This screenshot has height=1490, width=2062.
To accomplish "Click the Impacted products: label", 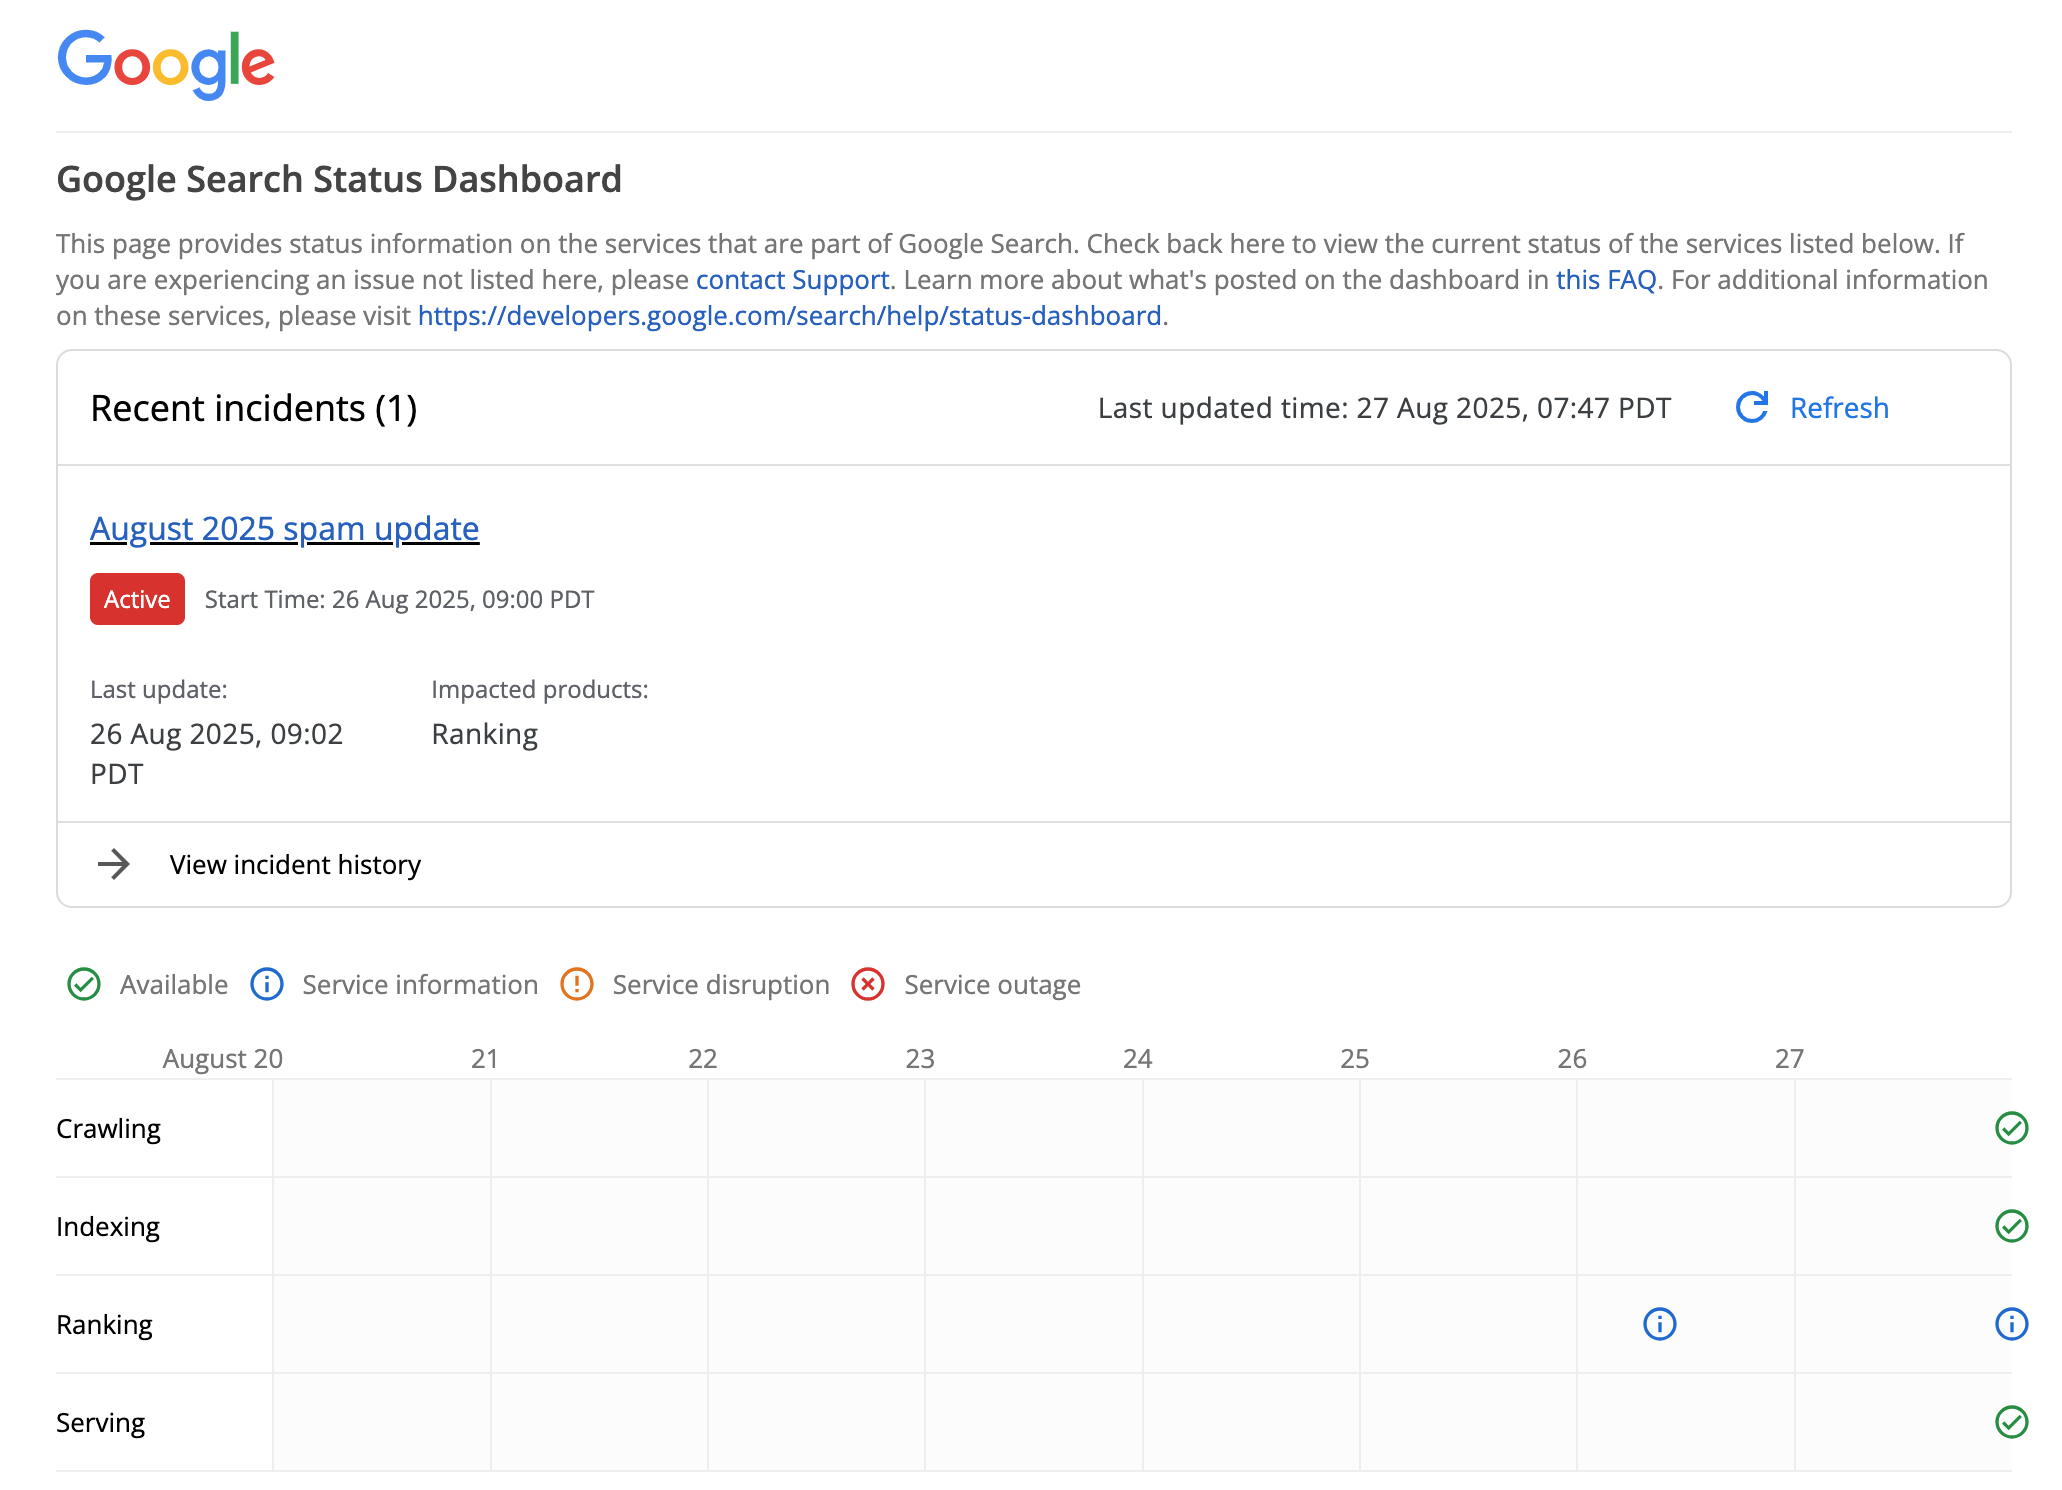I will tap(540, 689).
